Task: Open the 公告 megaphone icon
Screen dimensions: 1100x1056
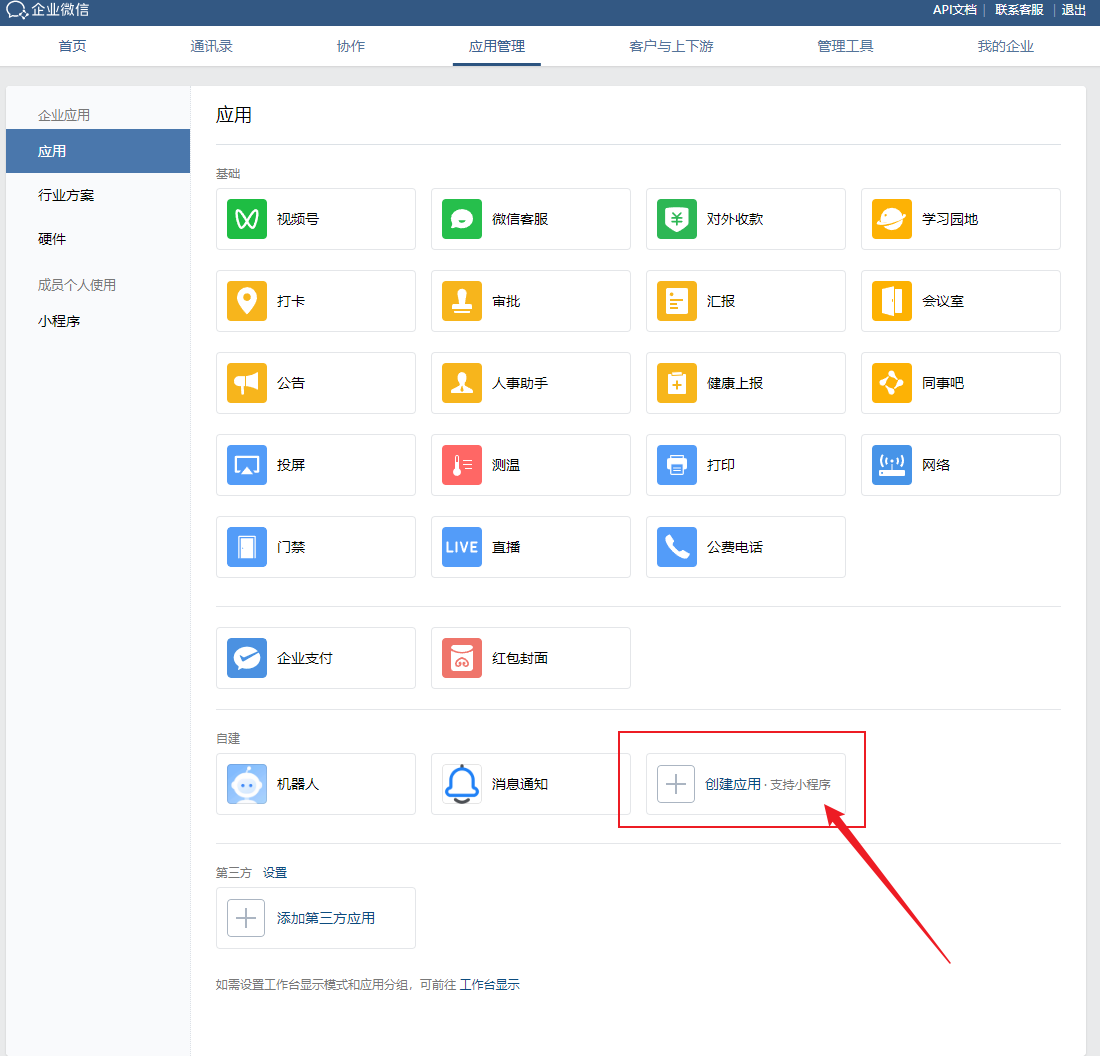Action: coord(246,383)
